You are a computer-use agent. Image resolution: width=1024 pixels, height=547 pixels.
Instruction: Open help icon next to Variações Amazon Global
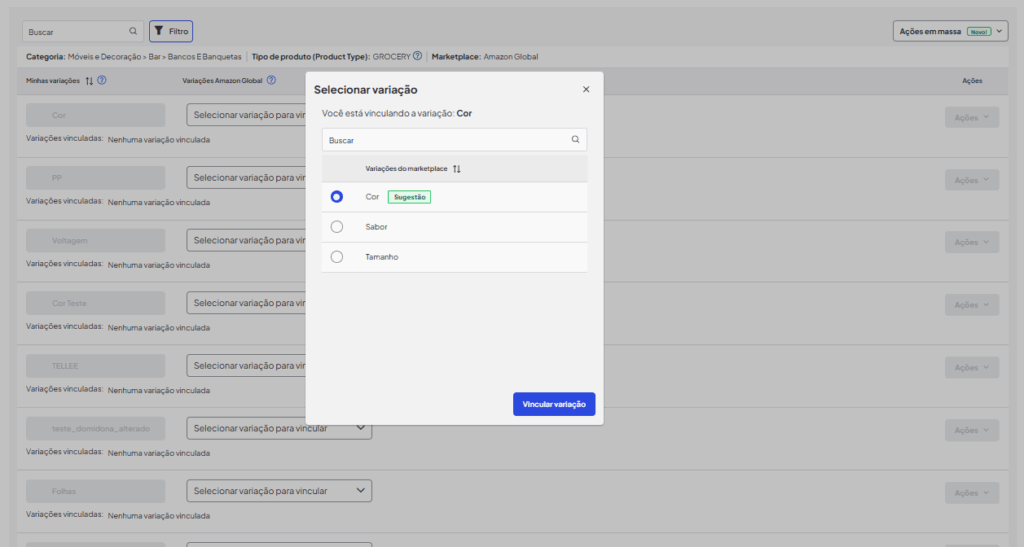[x=271, y=81]
